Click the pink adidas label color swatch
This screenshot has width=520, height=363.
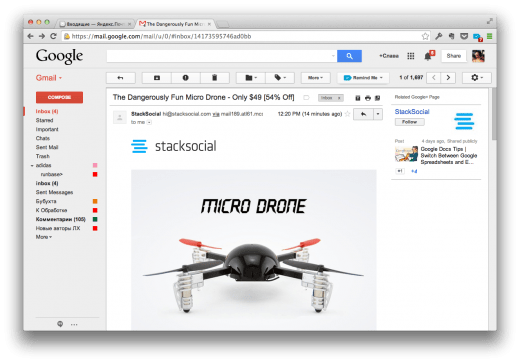95,165
